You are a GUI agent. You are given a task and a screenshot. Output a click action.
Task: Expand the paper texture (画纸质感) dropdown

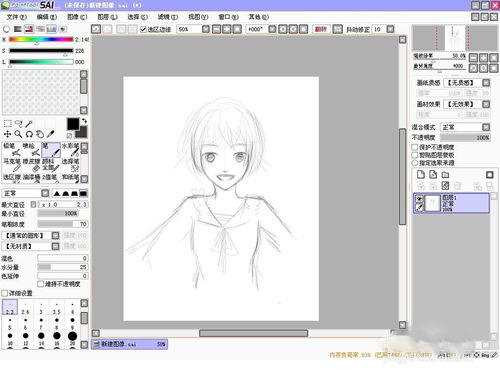click(x=467, y=83)
